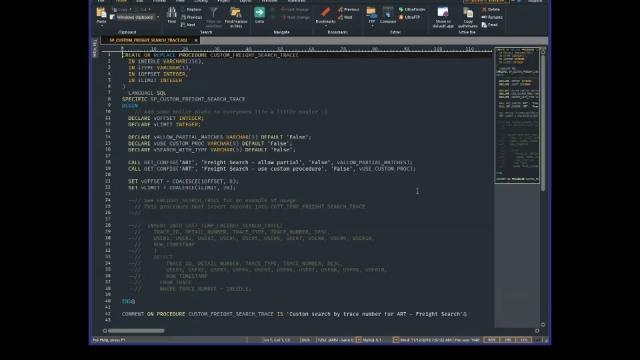Launch UltraFinder from the ribbon
The height and width of the screenshot is (360, 640).
412,9
